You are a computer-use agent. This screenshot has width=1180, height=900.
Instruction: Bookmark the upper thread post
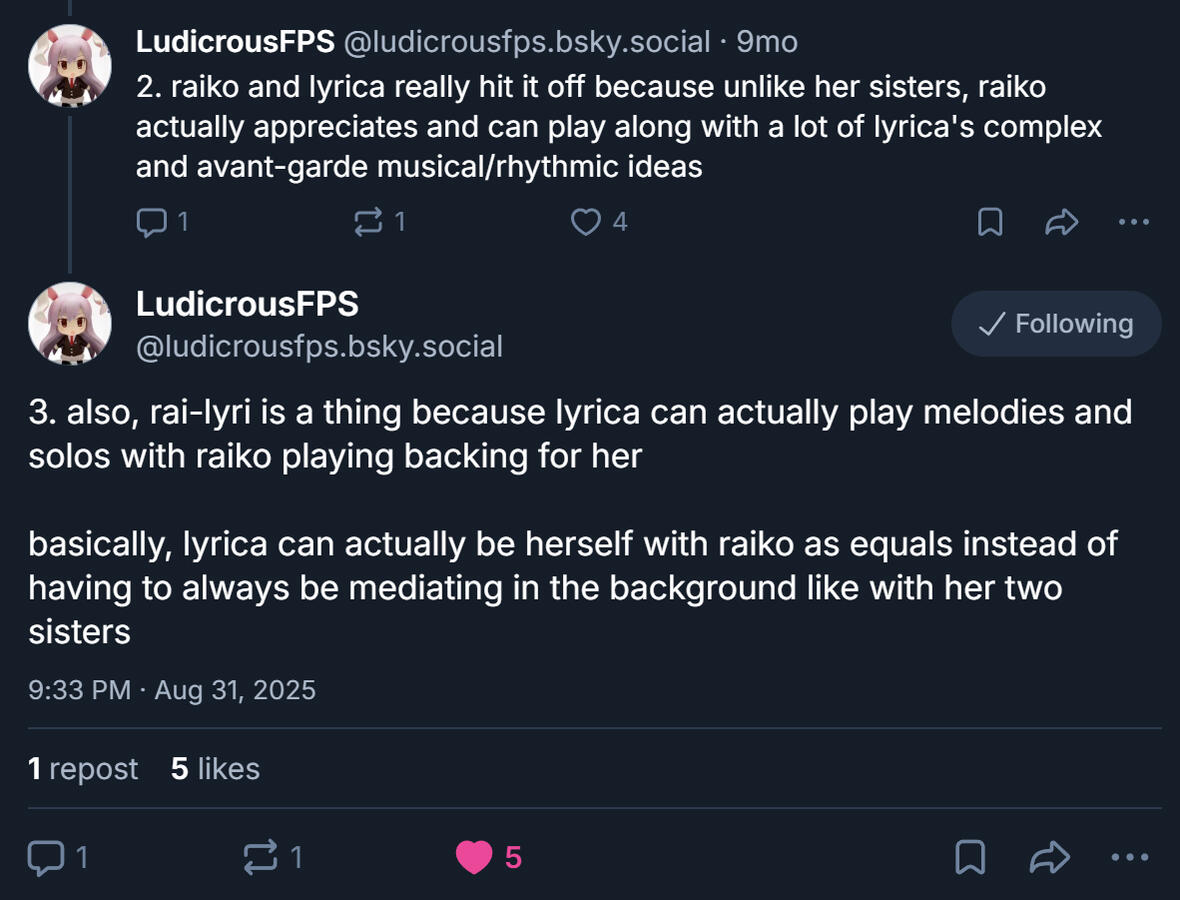point(990,222)
